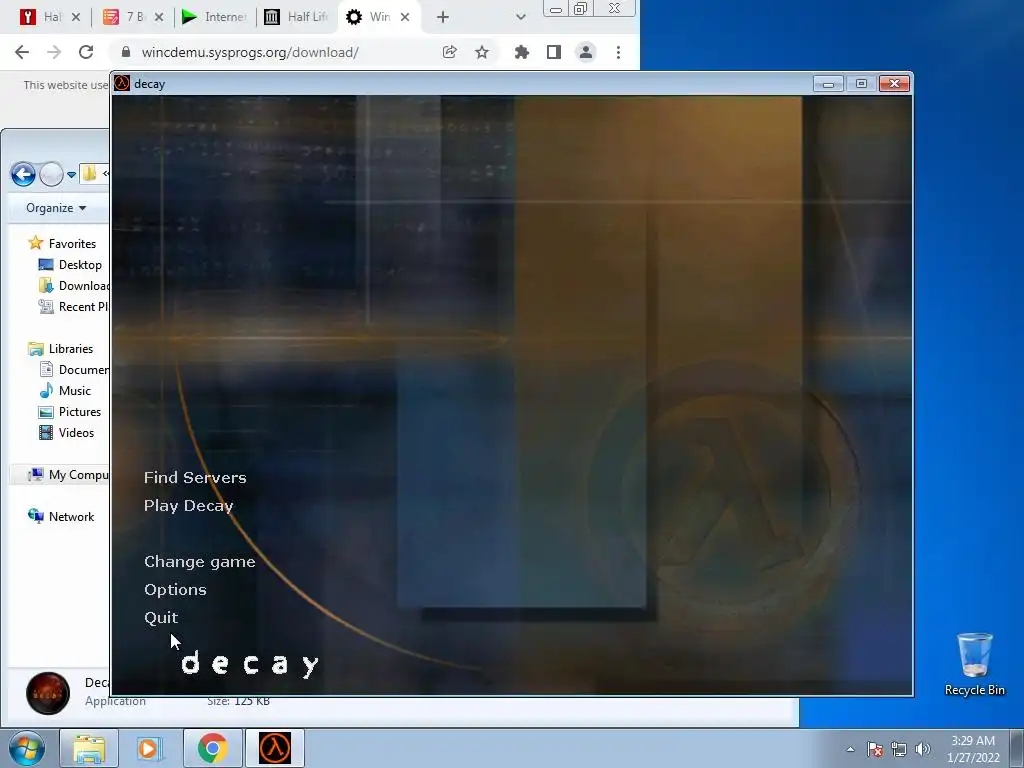Screen dimensions: 1024x768
Task: Click Explorer forward button
Action: 51,174
